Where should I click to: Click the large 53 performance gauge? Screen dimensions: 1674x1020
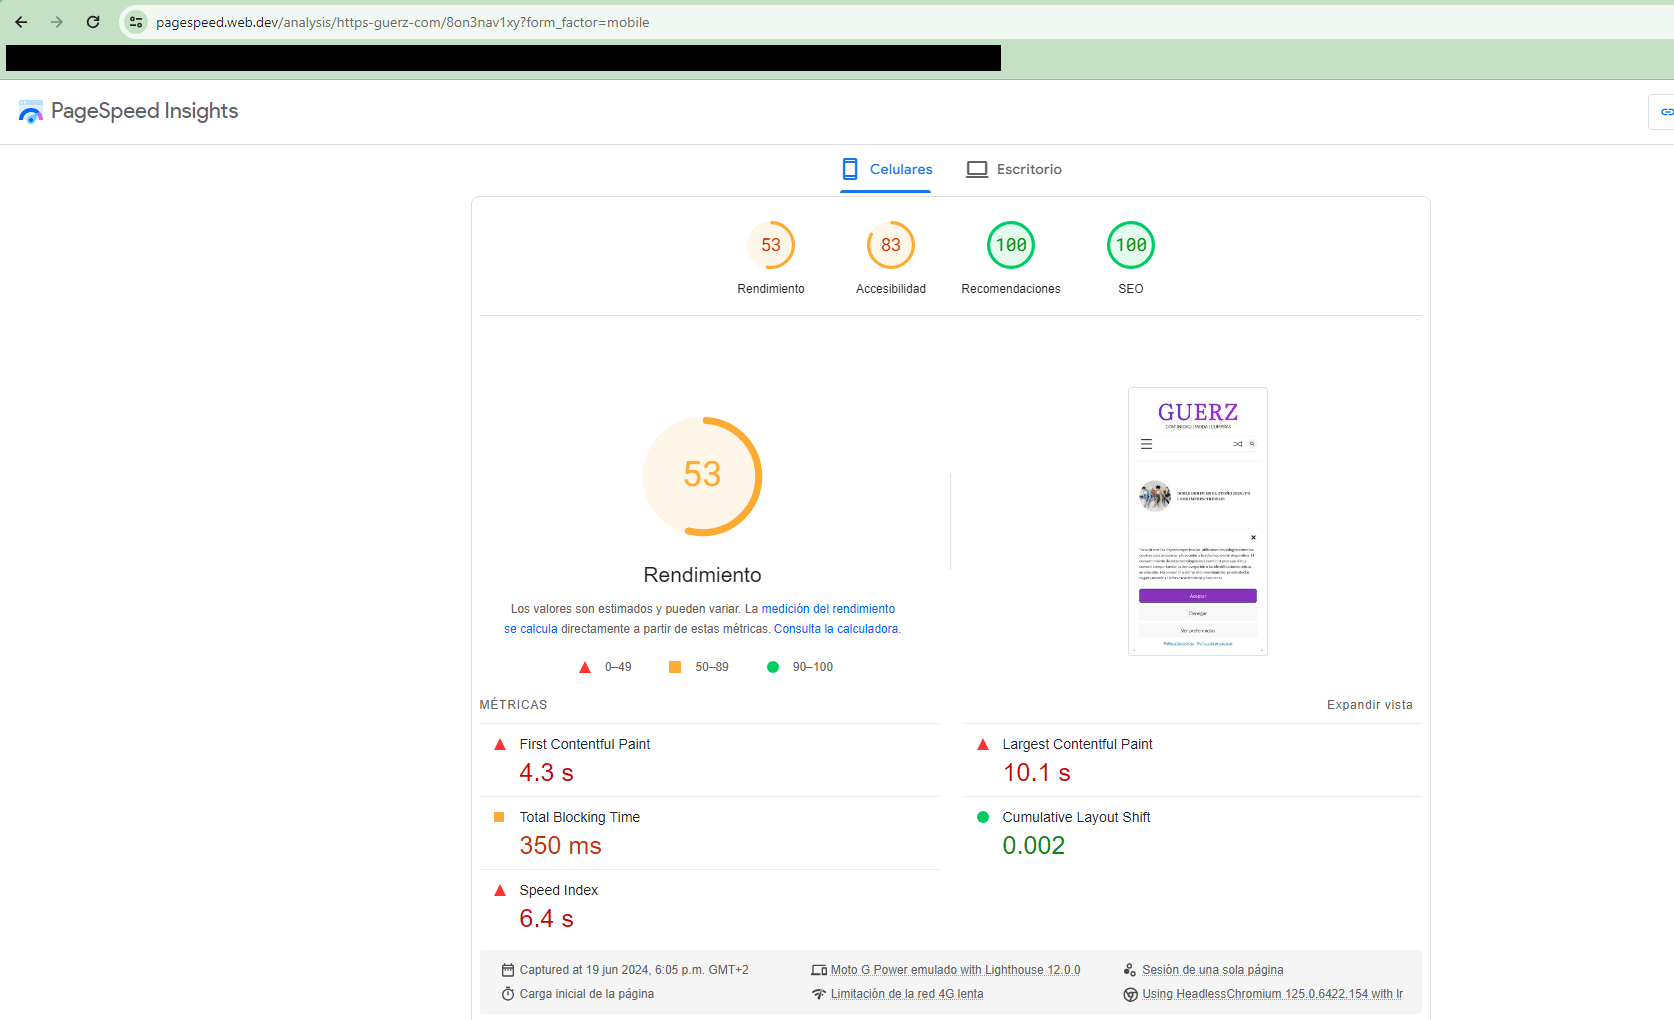pos(702,476)
